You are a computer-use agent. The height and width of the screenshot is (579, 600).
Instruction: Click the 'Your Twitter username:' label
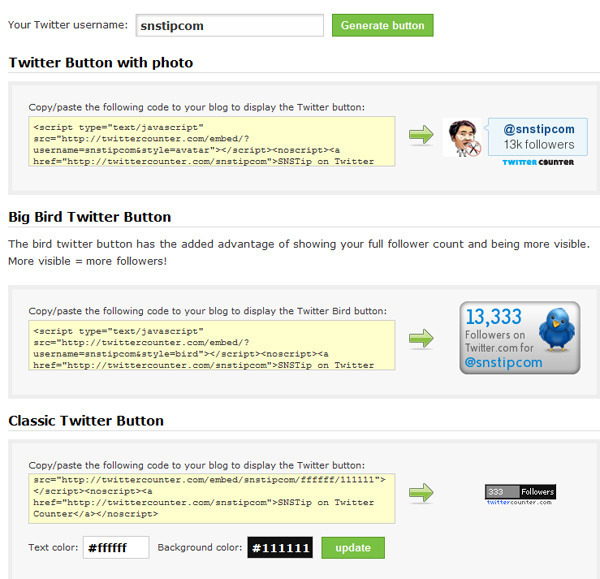pyautogui.click(x=68, y=25)
